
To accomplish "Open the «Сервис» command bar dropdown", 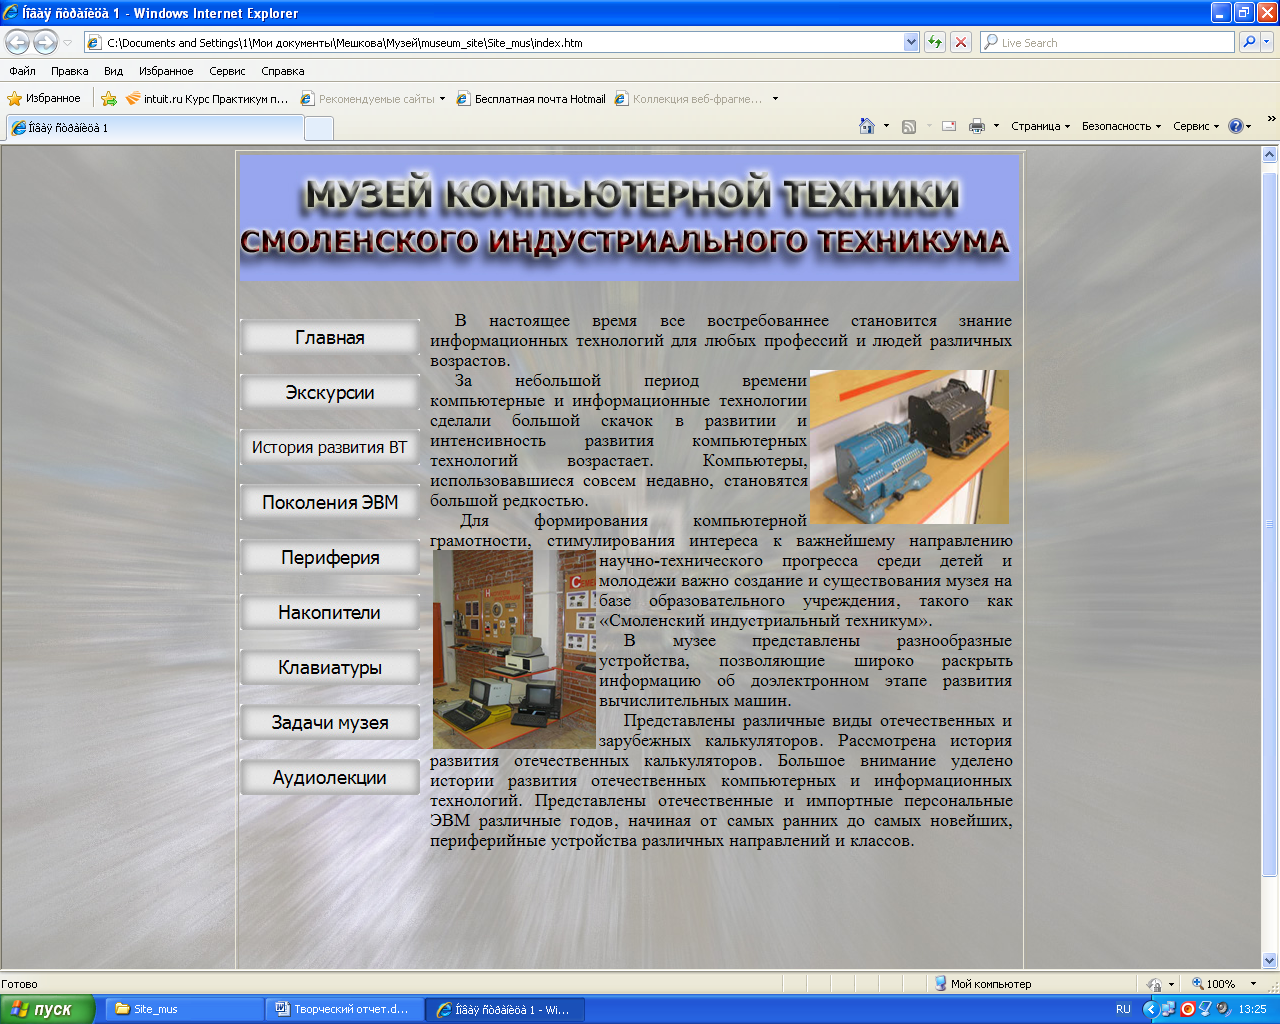I will point(1196,126).
